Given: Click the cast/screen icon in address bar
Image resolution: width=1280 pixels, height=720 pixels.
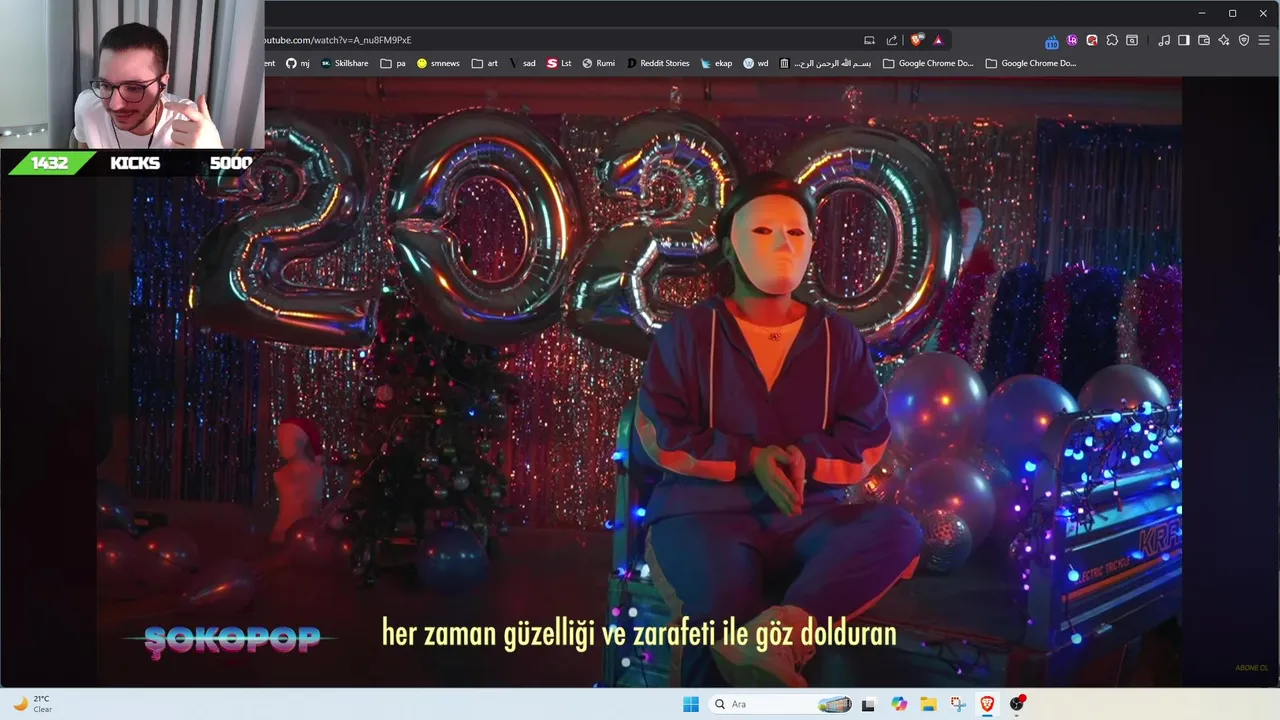Looking at the screenshot, I should click(x=869, y=40).
